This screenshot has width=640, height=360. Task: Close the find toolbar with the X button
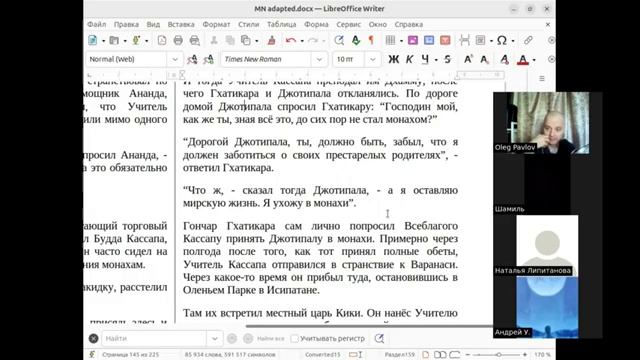pos(93,338)
